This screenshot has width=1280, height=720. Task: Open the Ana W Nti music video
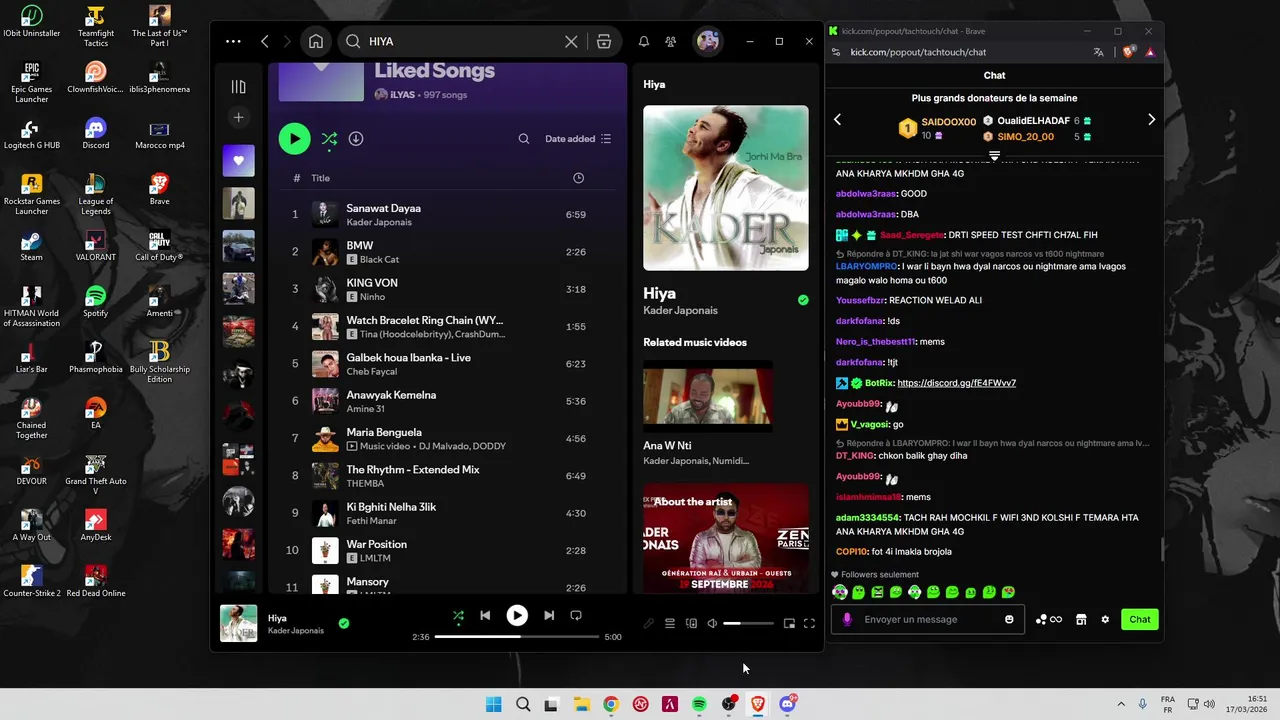(708, 396)
